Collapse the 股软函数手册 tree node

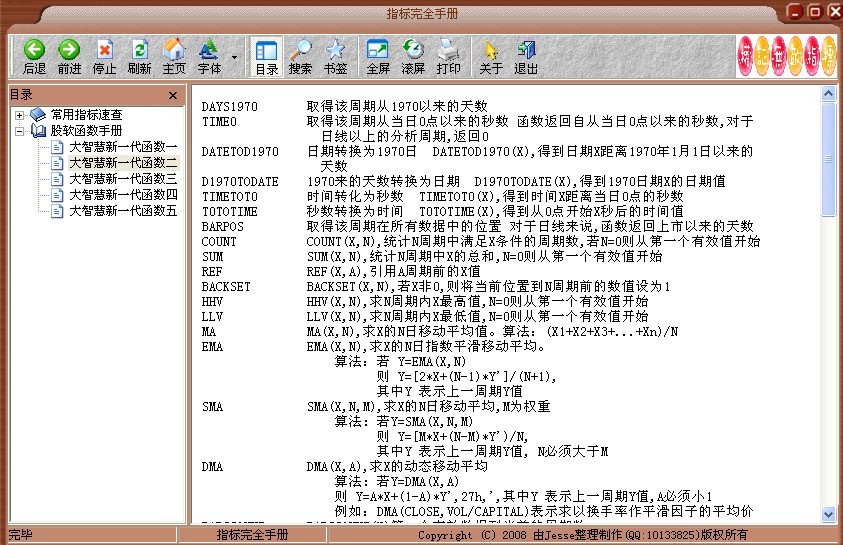tap(19, 130)
